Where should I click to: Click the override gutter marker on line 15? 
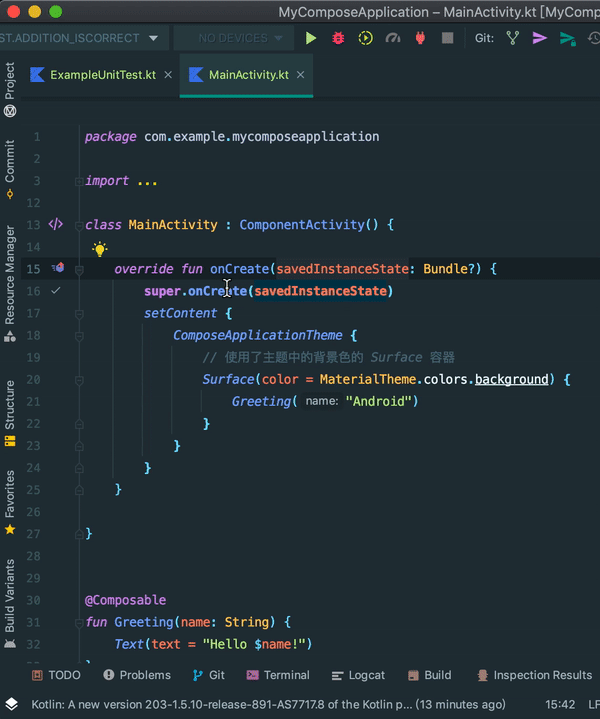(58, 268)
